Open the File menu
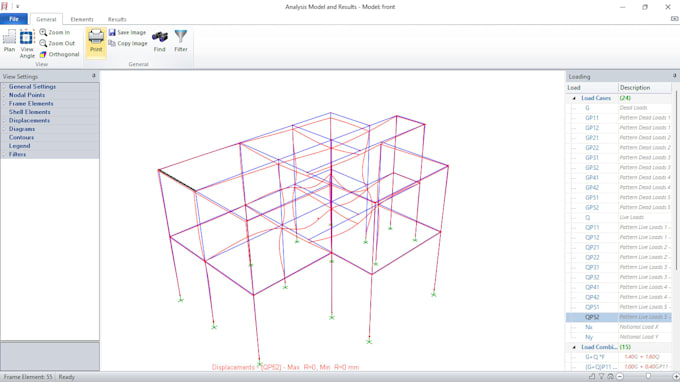680x382 pixels. coord(14,19)
